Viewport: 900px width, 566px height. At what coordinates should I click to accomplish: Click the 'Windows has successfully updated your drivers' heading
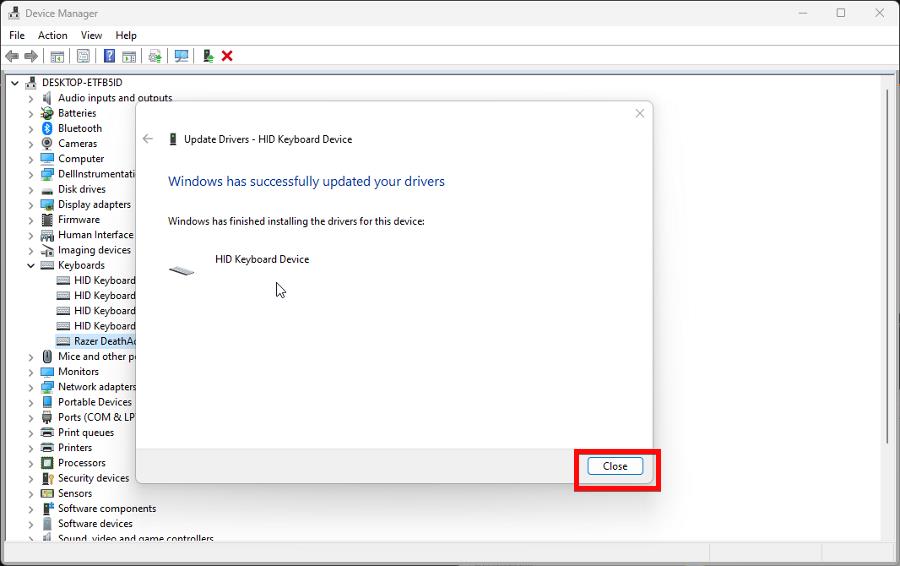(x=307, y=181)
